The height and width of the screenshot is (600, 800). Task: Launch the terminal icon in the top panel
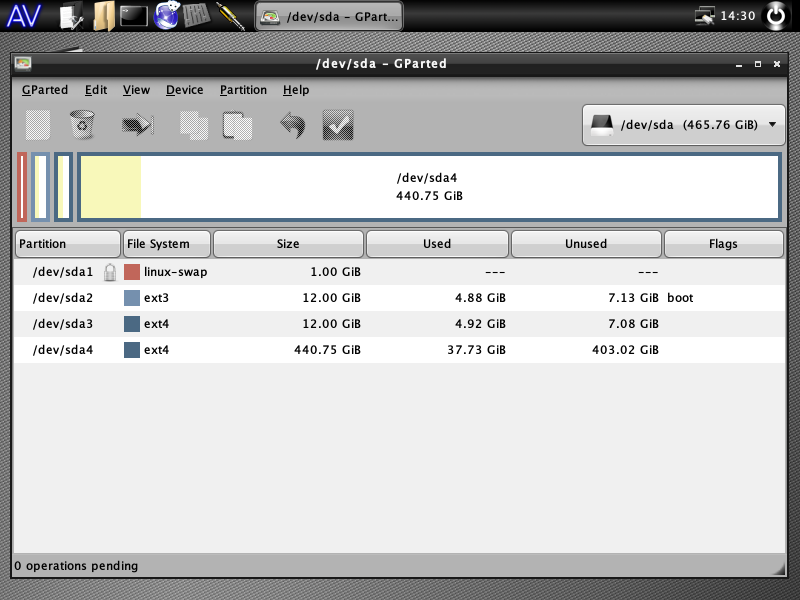(134, 16)
